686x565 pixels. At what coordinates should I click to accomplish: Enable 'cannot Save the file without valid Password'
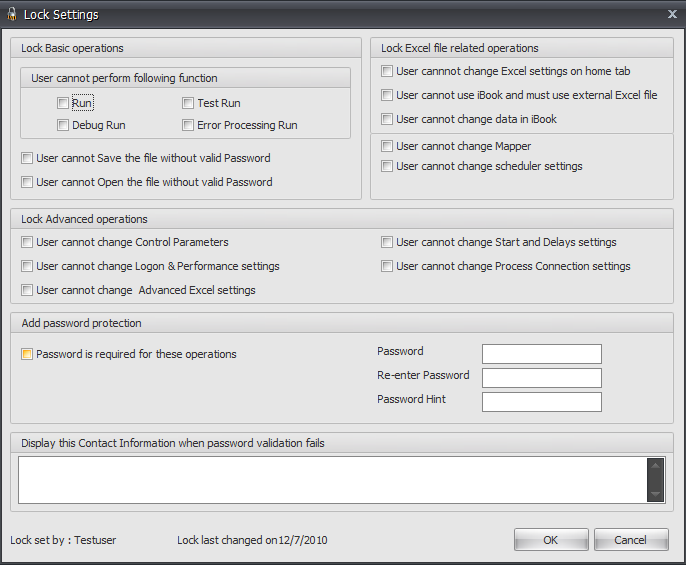(x=27, y=158)
